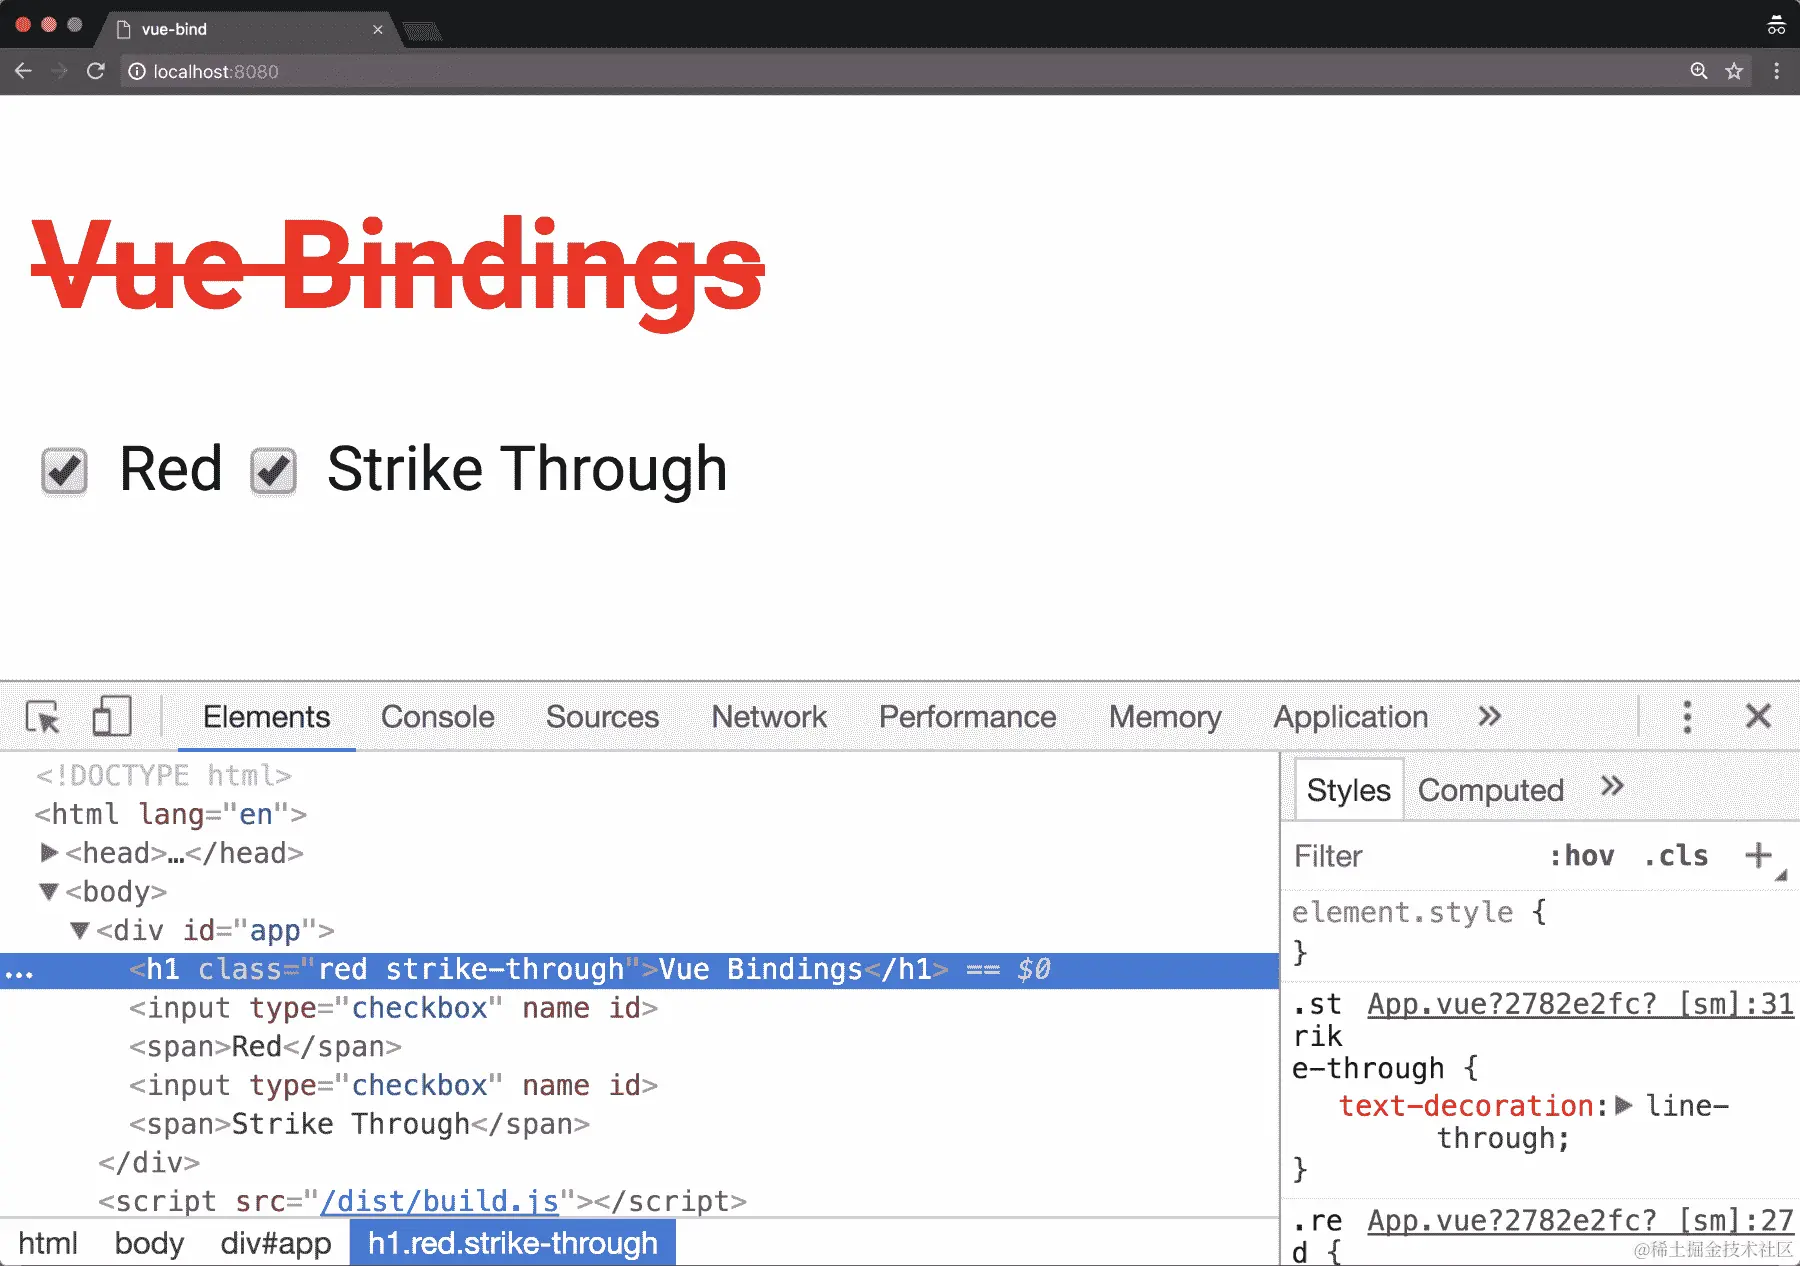Click html in the breadcrumb bar
The image size is (1800, 1266).
click(x=48, y=1243)
